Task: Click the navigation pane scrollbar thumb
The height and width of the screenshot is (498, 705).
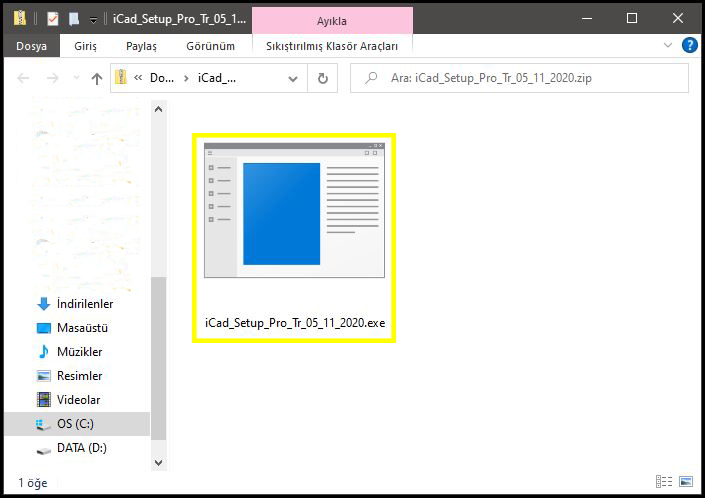Action: [158, 359]
